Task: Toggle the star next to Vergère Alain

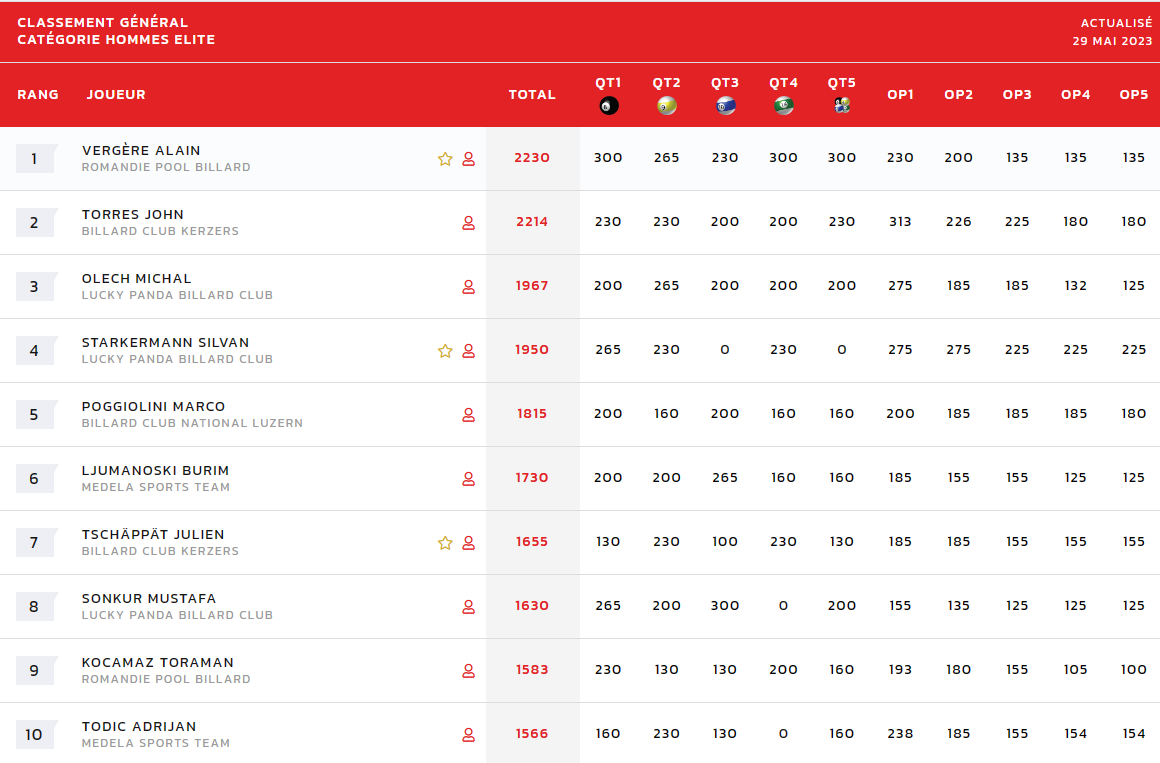Action: 445,159
